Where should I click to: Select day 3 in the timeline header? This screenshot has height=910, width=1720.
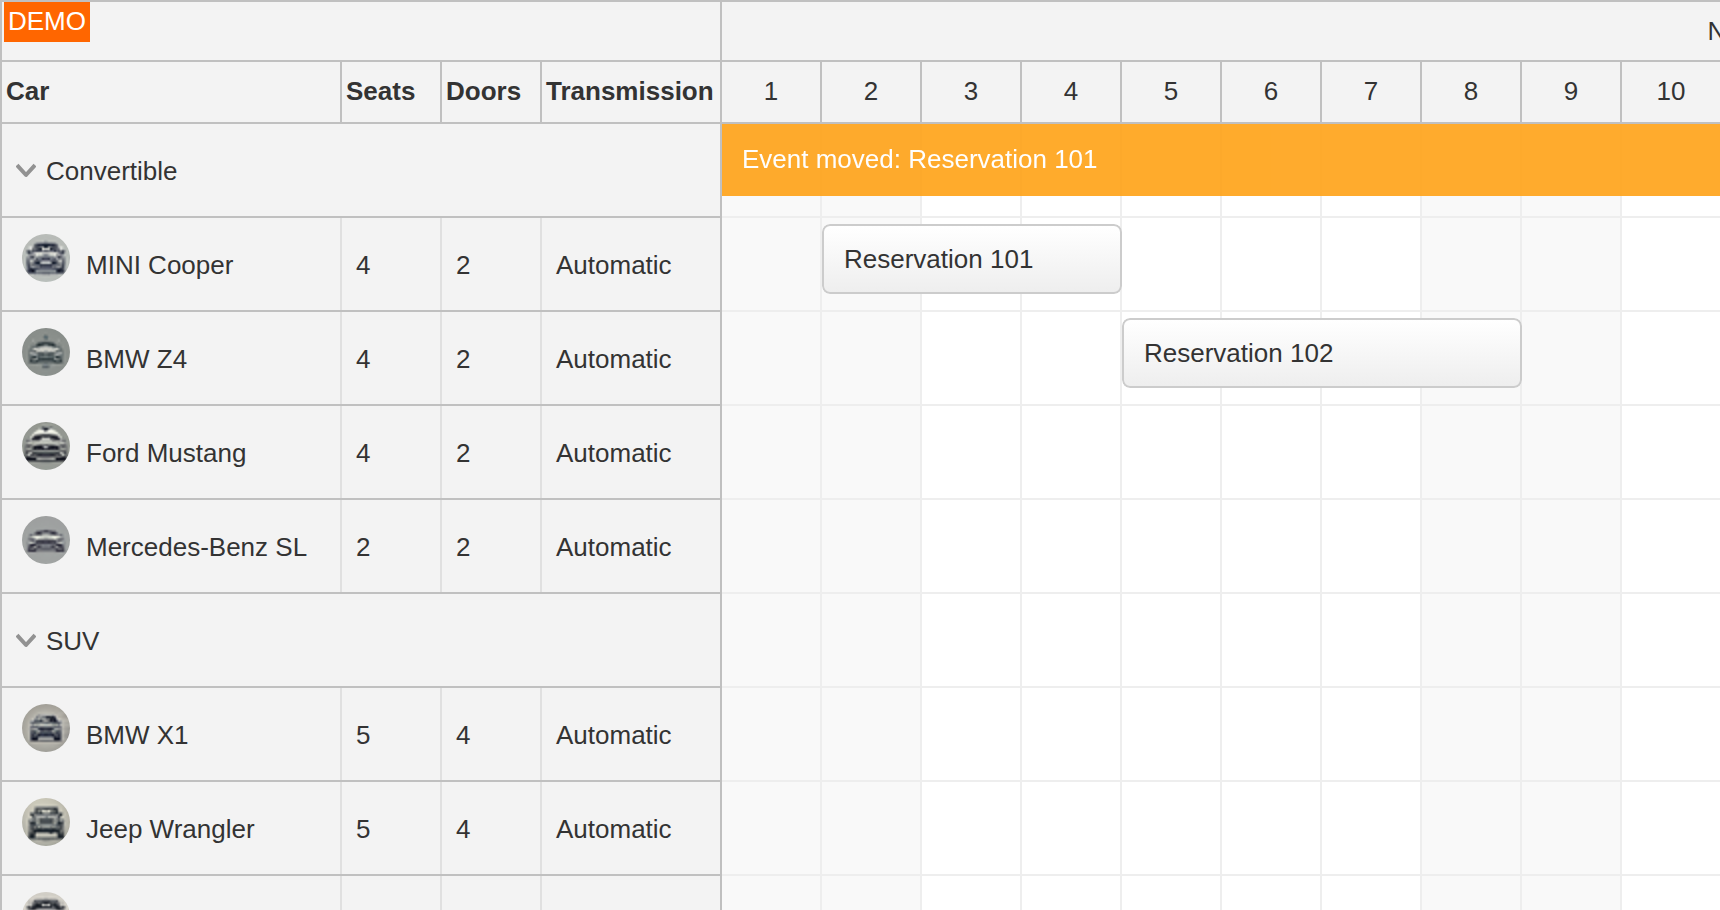[x=971, y=92]
